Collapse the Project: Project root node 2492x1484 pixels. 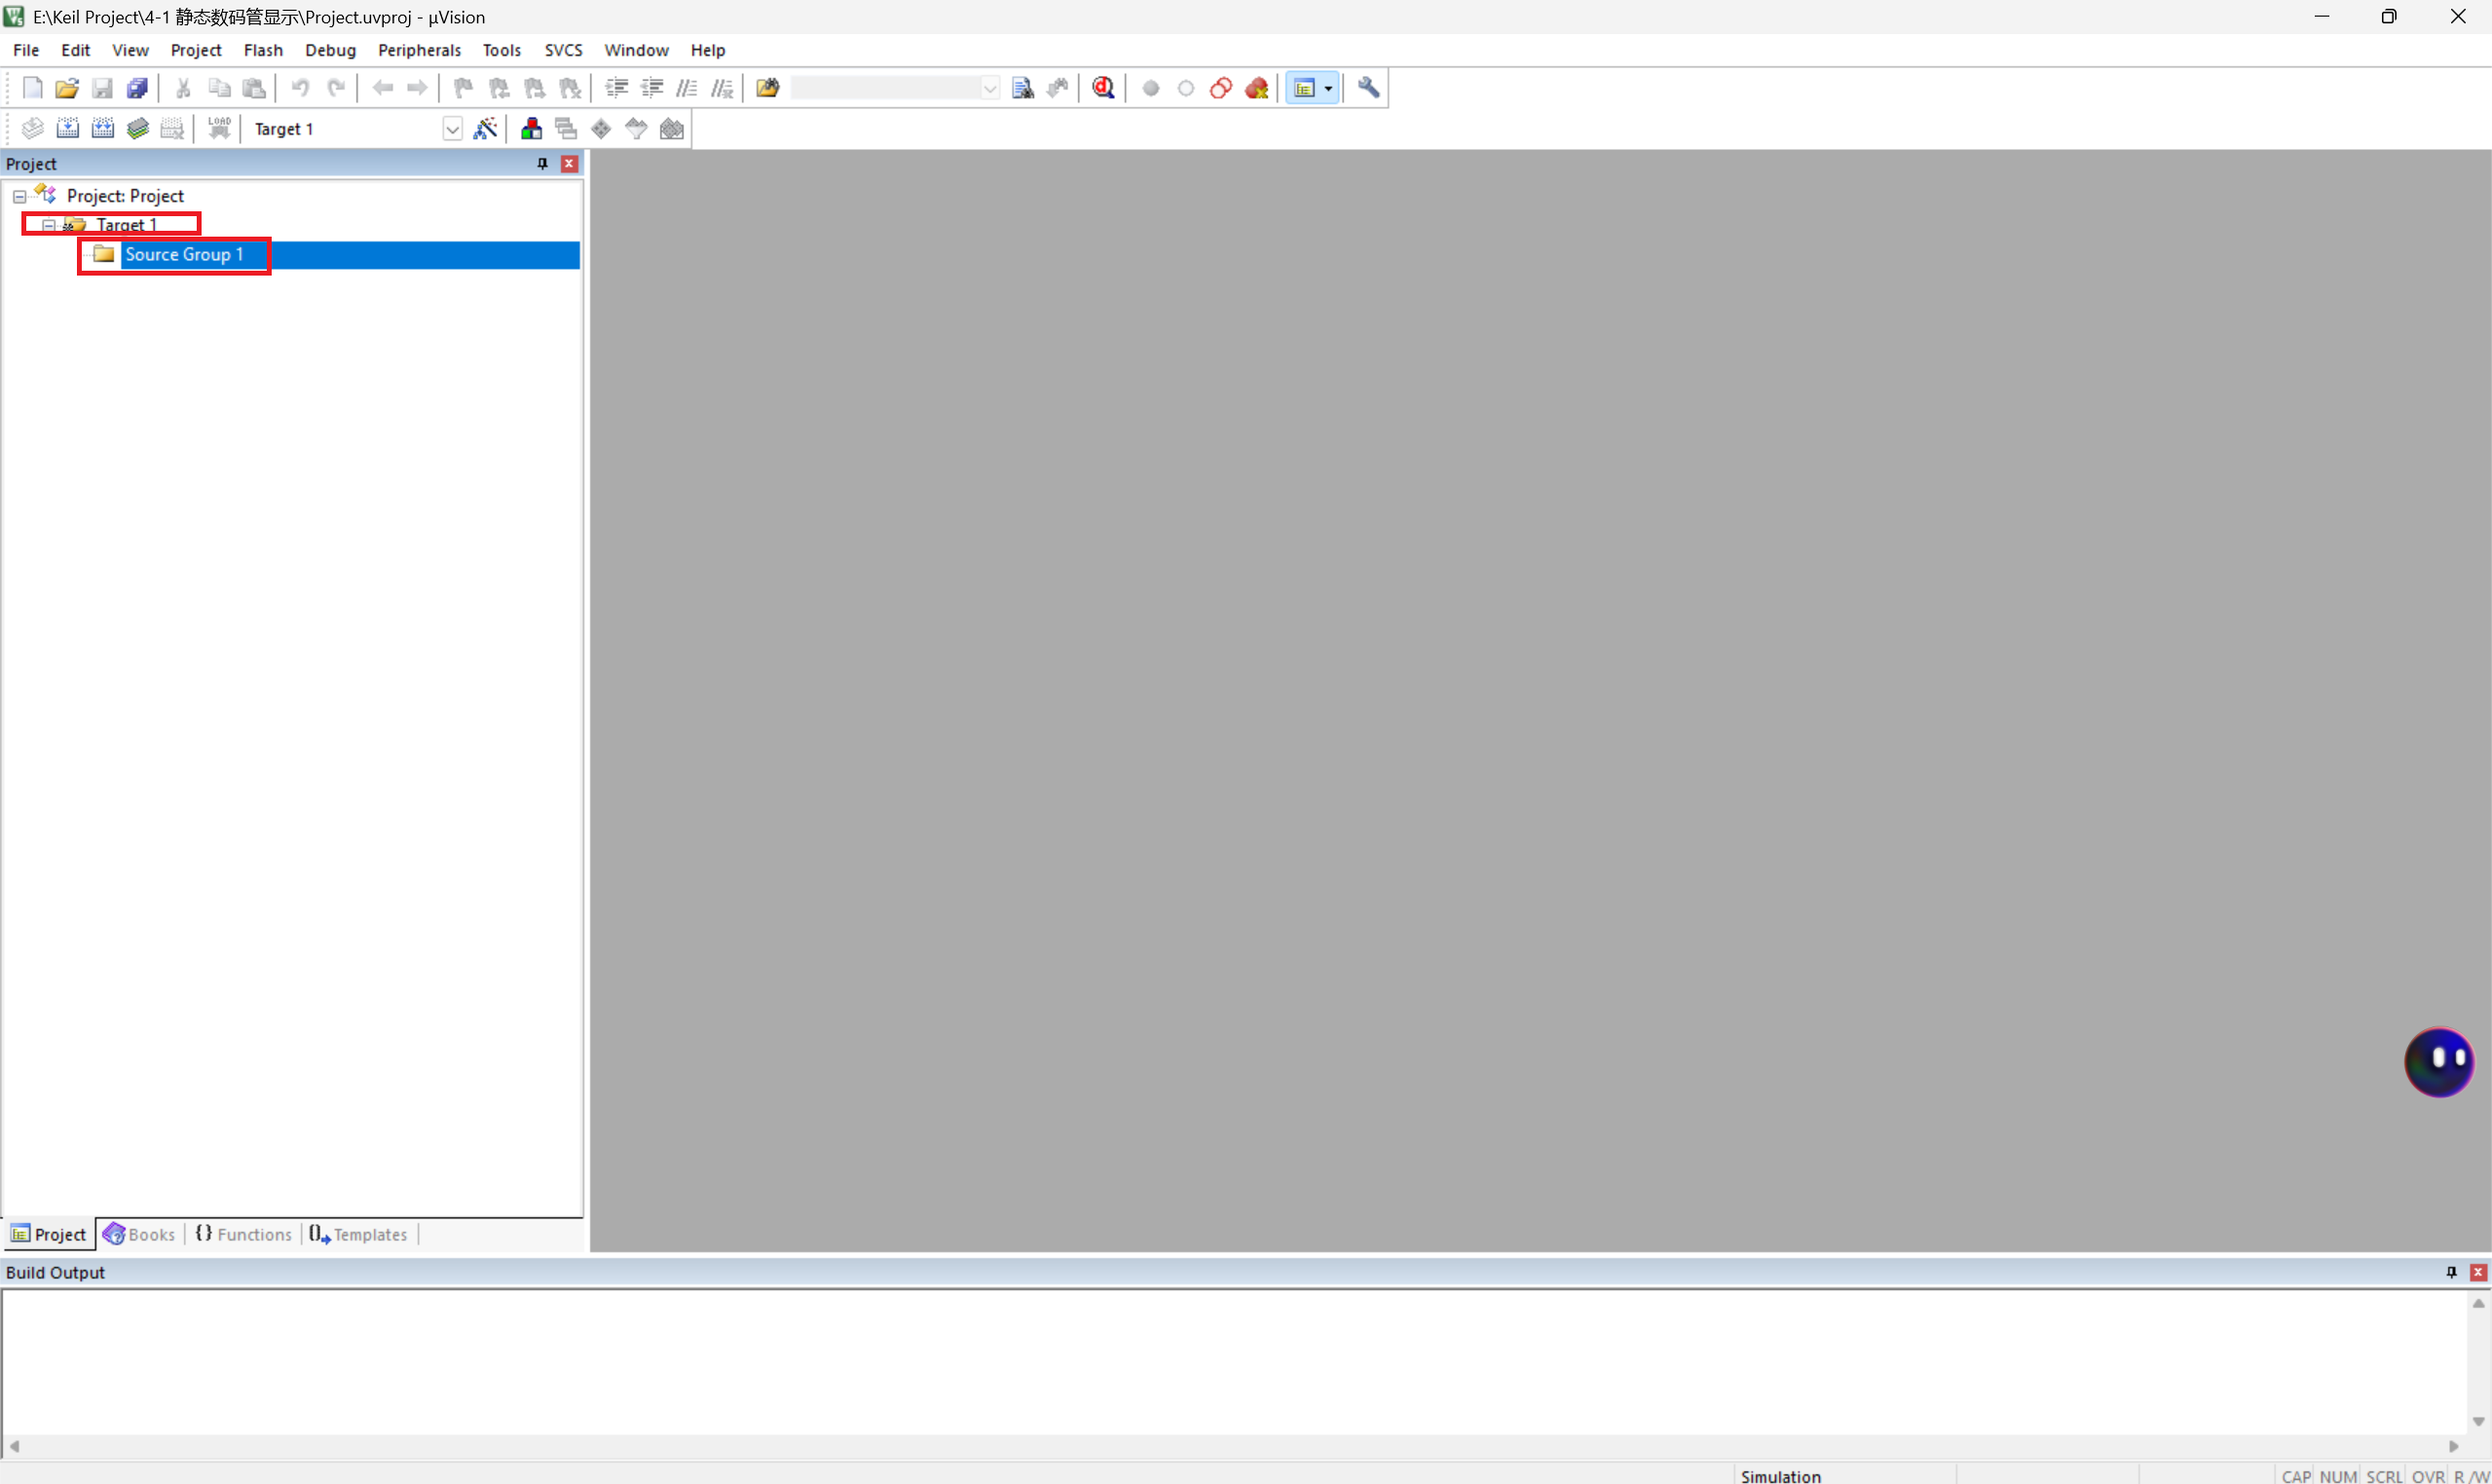tap(19, 196)
